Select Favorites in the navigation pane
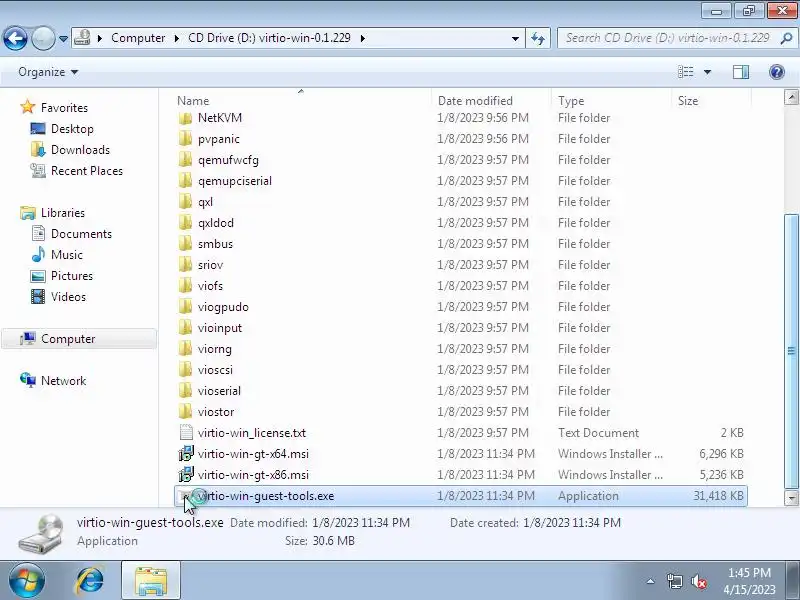The width and height of the screenshot is (800, 600). pyautogui.click(x=64, y=108)
